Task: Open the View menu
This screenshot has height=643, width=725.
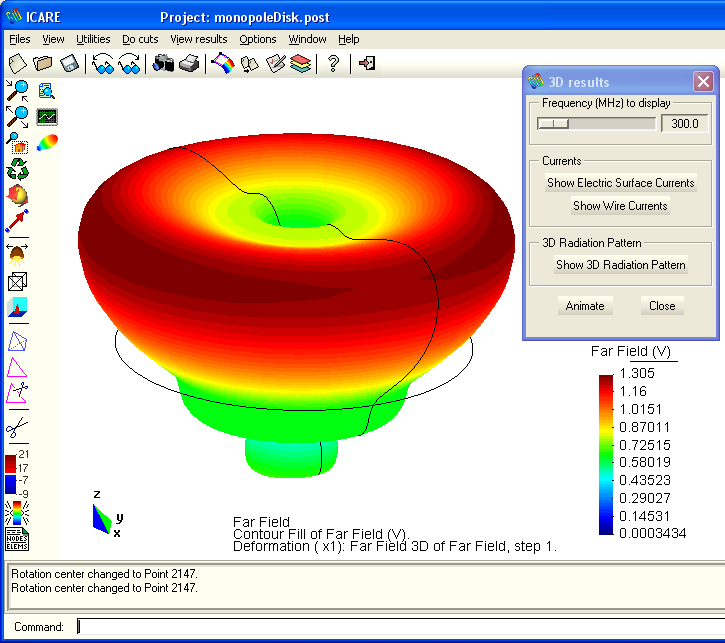Action: point(53,39)
